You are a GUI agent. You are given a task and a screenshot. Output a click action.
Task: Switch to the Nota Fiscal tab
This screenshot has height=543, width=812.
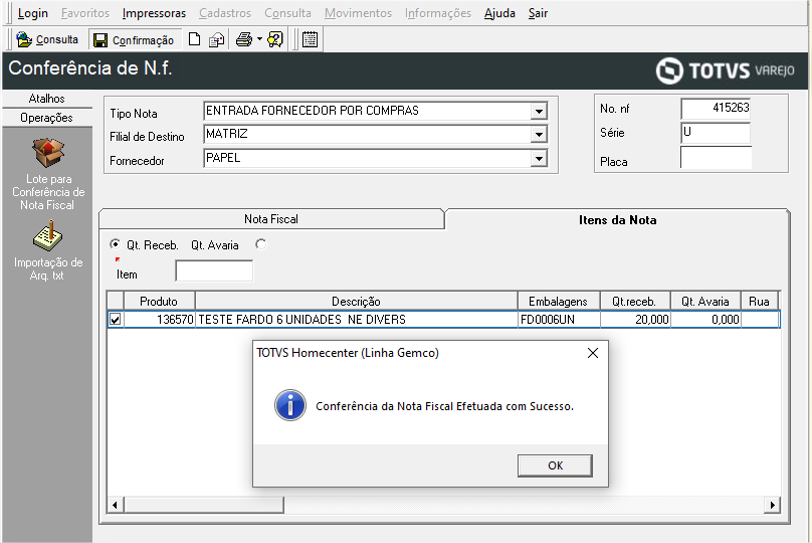[271, 219]
